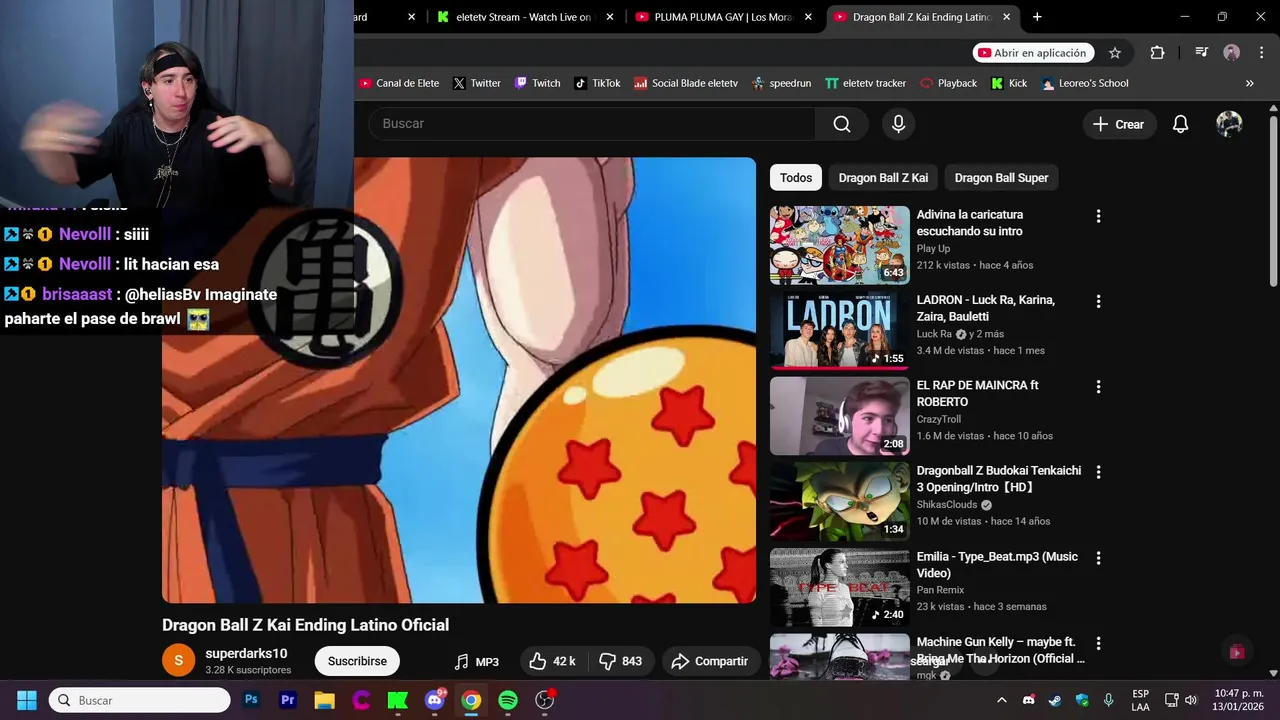
Task: Open OBS Studio from the taskbar
Action: tap(545, 700)
